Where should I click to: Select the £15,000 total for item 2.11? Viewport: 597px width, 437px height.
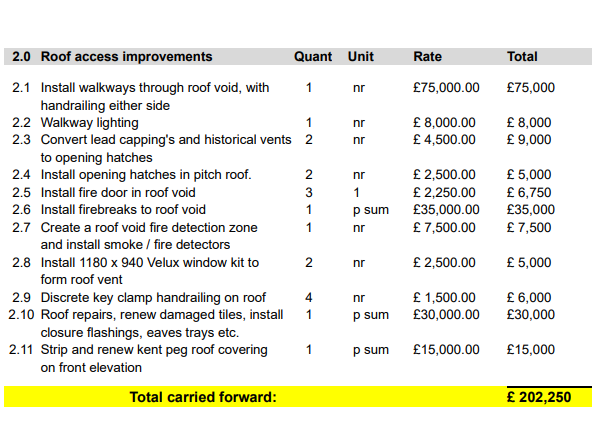click(531, 350)
